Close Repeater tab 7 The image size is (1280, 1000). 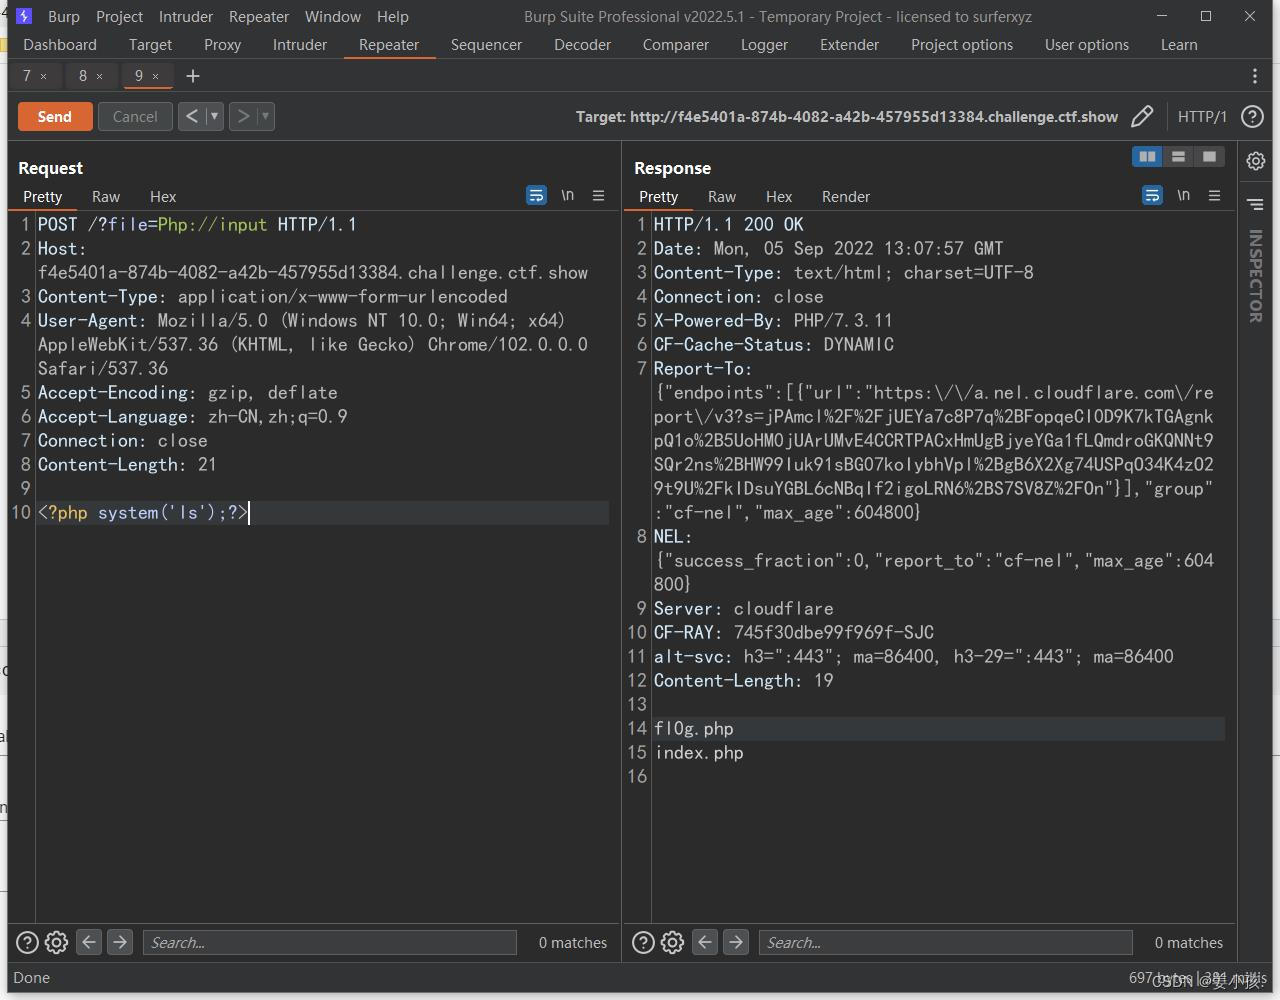click(43, 76)
